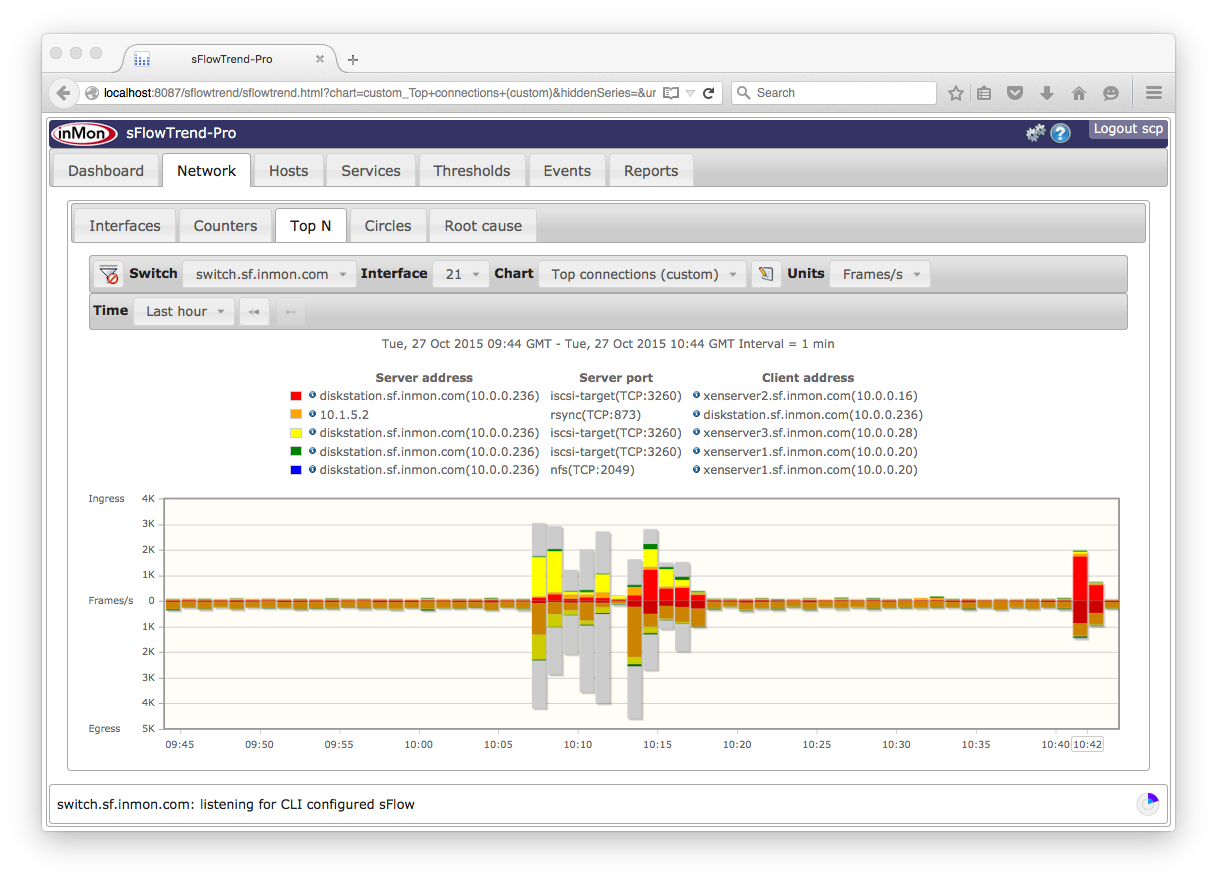Open the Root cause sub-tab
1217x881 pixels.
tap(483, 226)
